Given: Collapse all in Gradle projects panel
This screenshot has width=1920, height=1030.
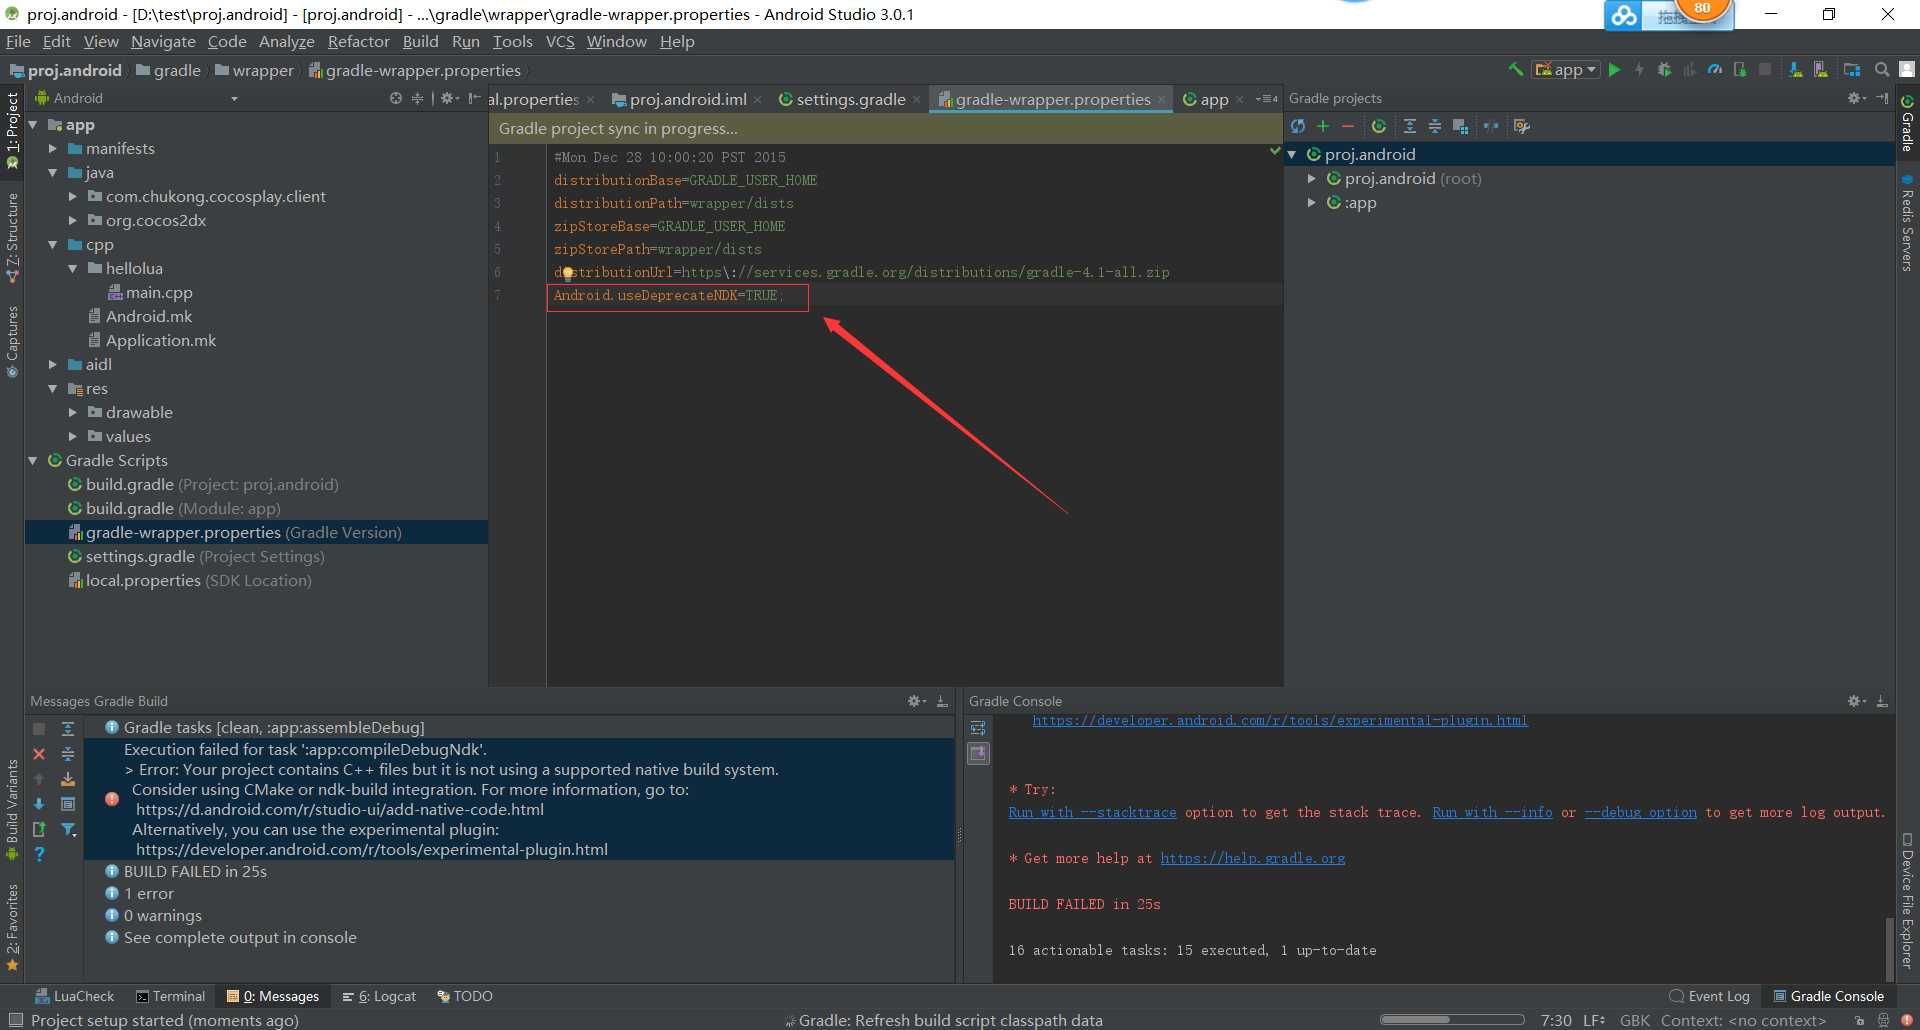Looking at the screenshot, I should (1435, 126).
